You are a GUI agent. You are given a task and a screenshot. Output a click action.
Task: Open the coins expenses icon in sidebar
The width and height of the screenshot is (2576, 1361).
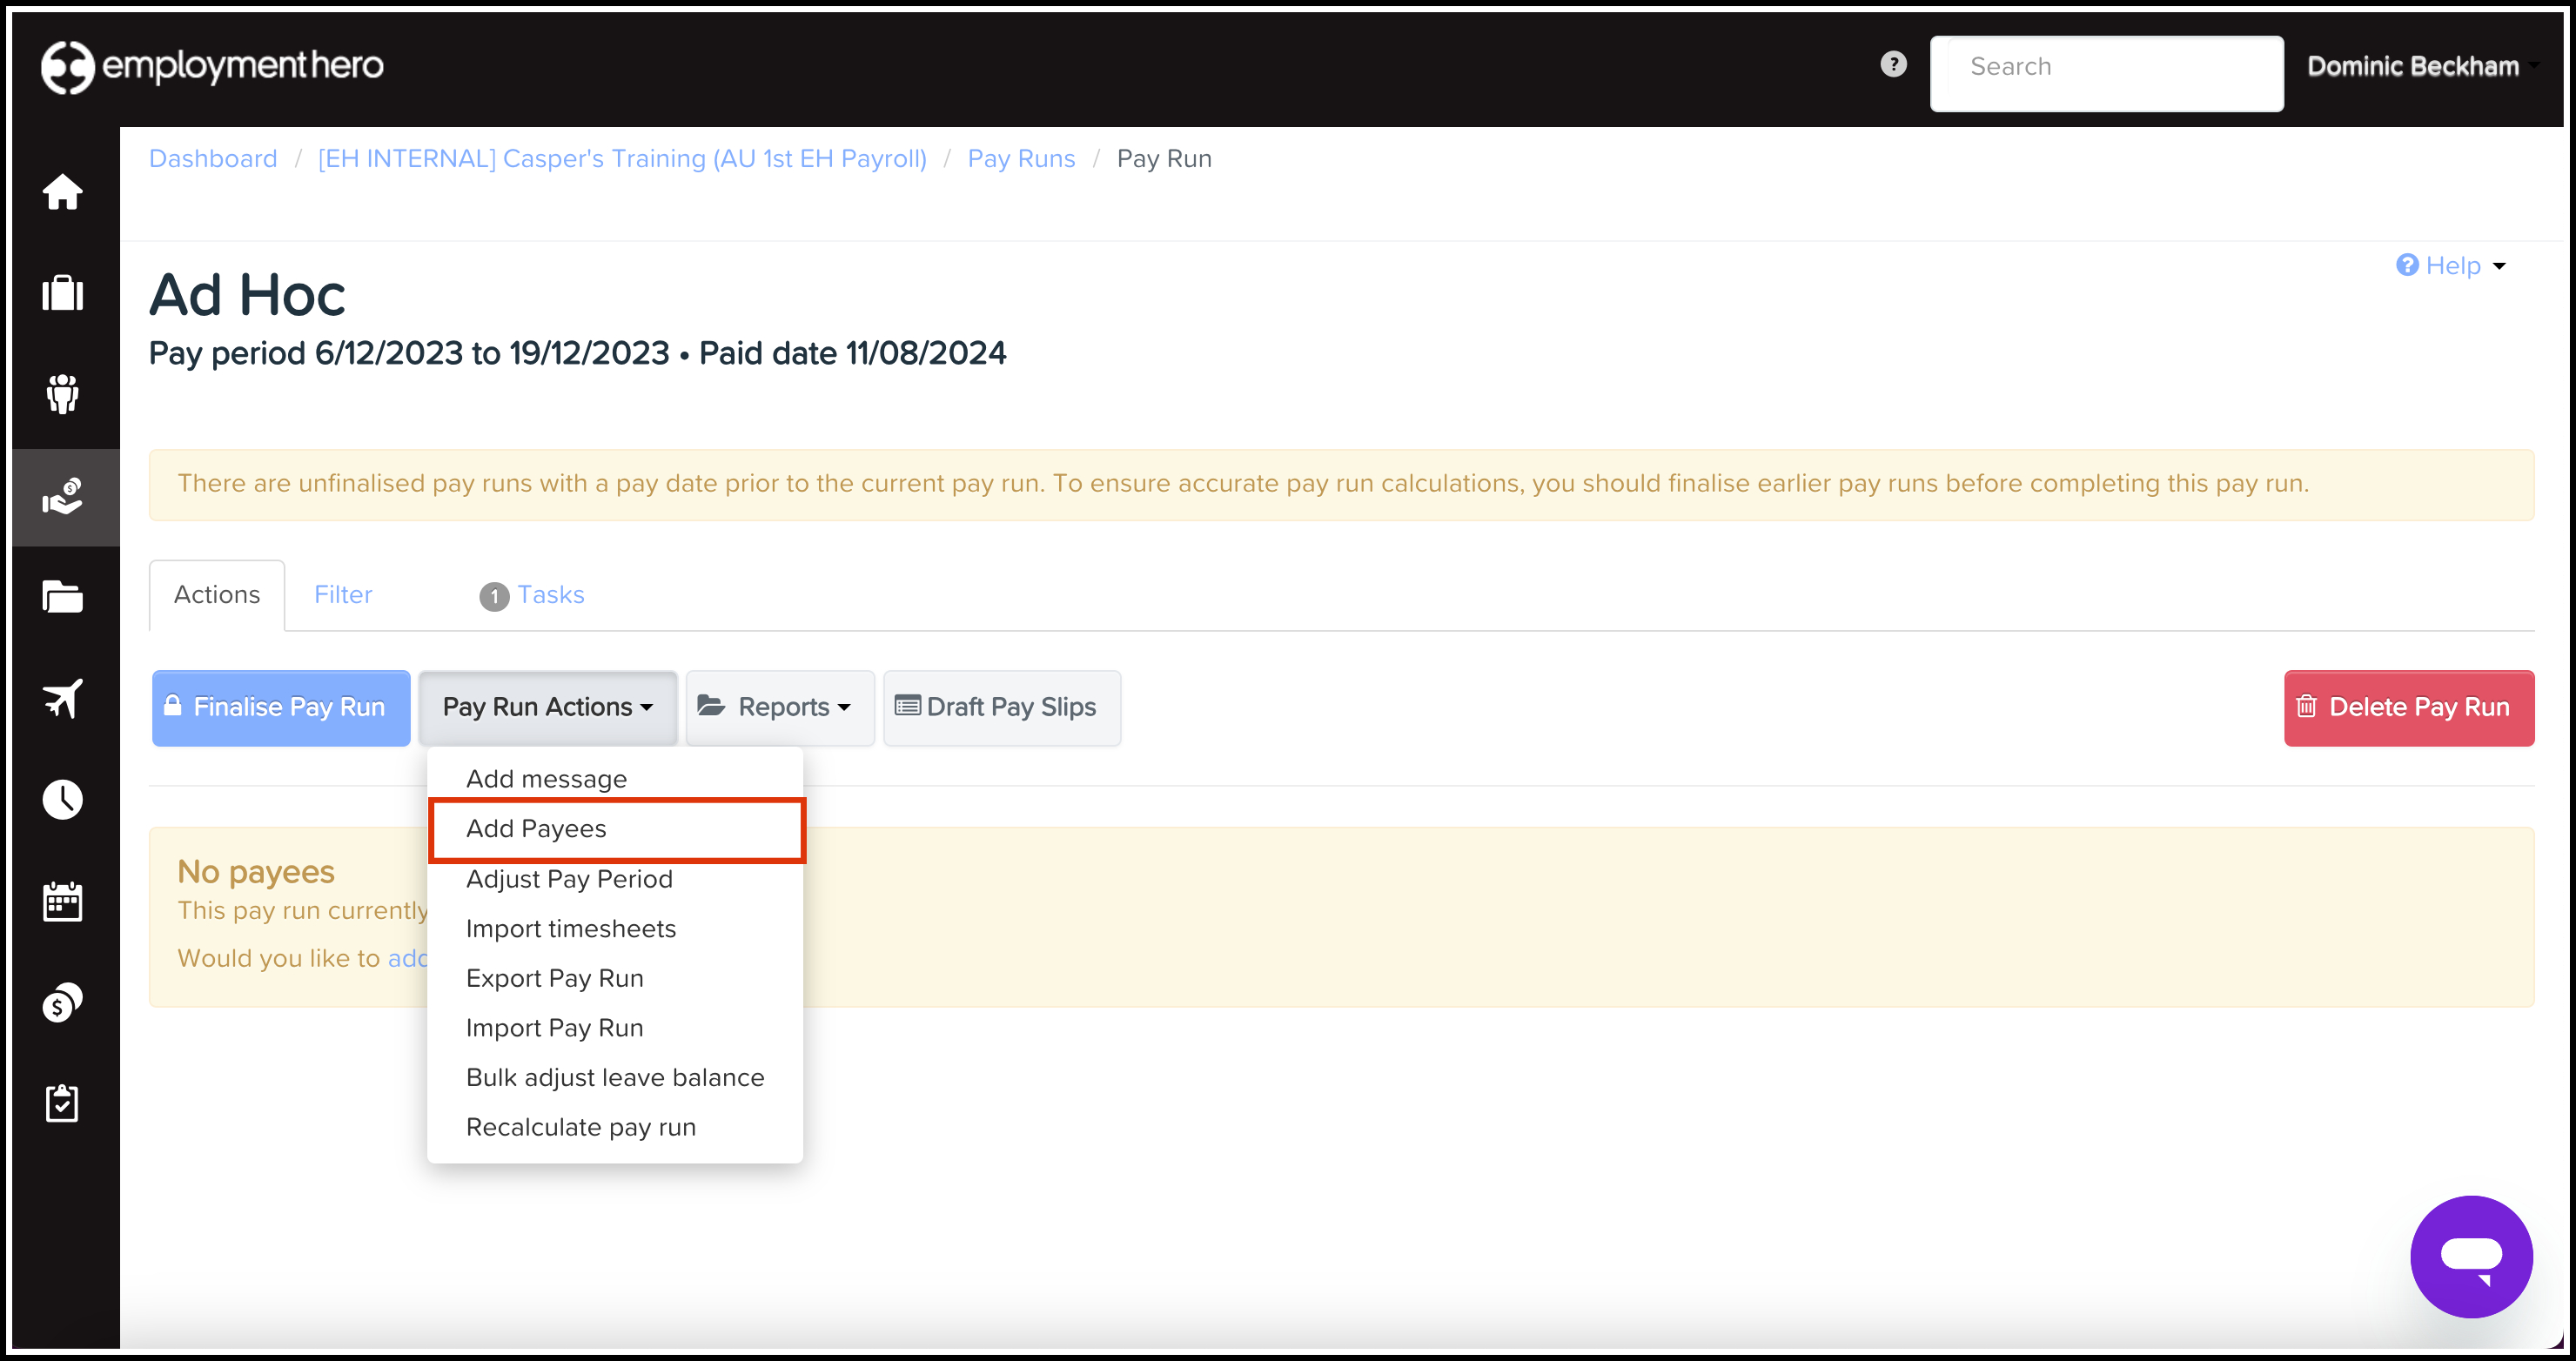62,1002
